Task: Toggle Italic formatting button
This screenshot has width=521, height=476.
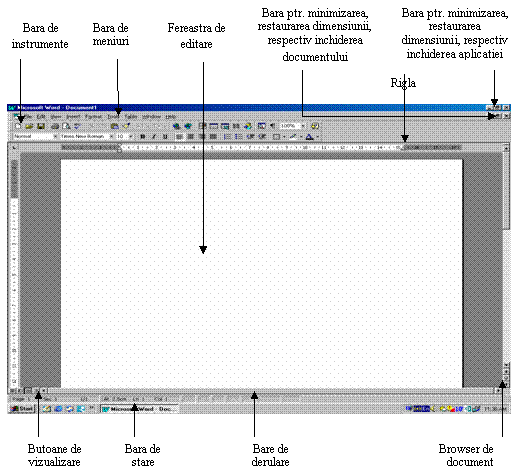Action: (x=154, y=137)
